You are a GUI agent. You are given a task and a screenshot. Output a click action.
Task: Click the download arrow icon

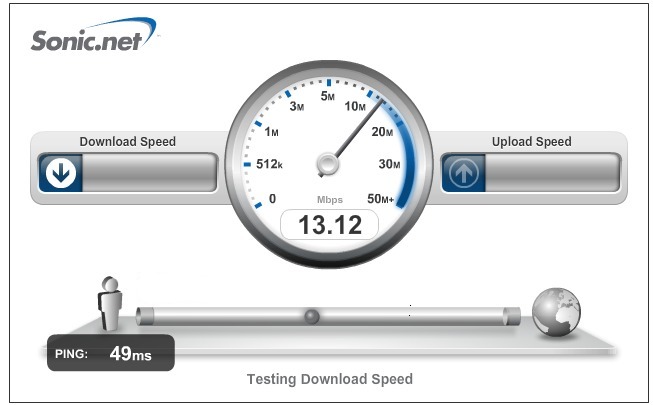pyautogui.click(x=61, y=173)
